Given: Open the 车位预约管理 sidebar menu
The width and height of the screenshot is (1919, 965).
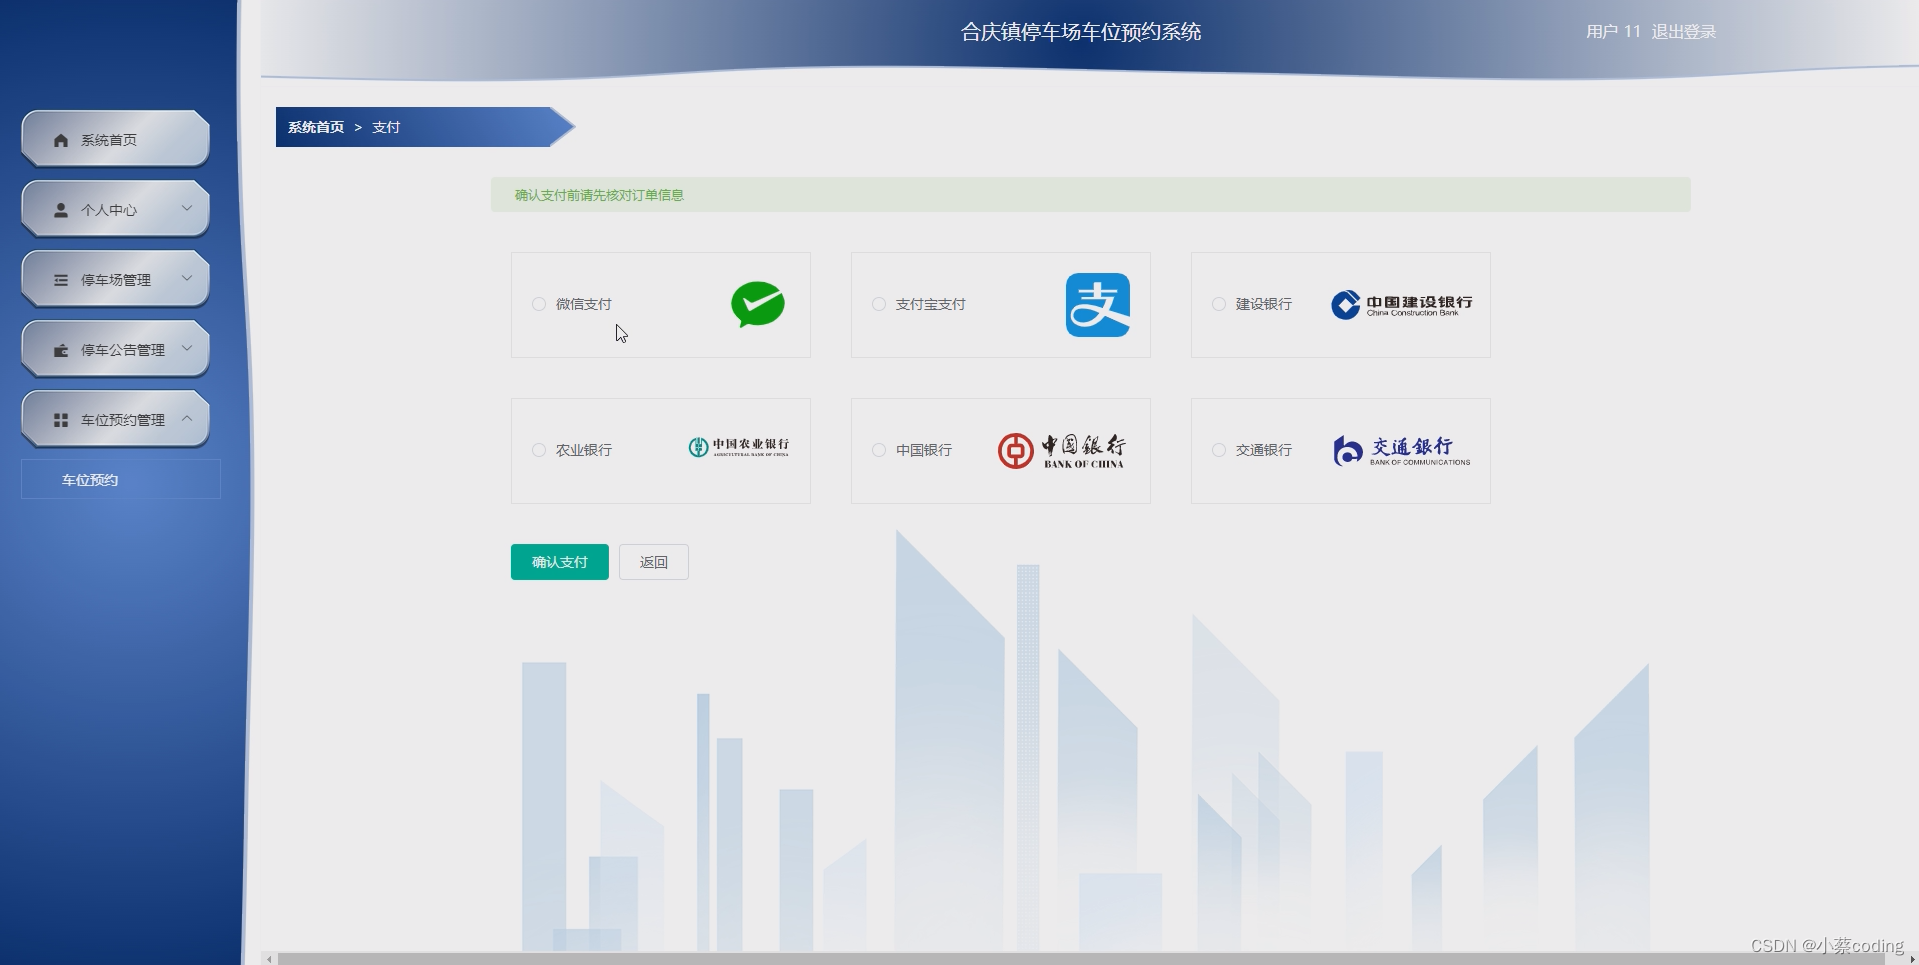Looking at the screenshot, I should click(115, 419).
